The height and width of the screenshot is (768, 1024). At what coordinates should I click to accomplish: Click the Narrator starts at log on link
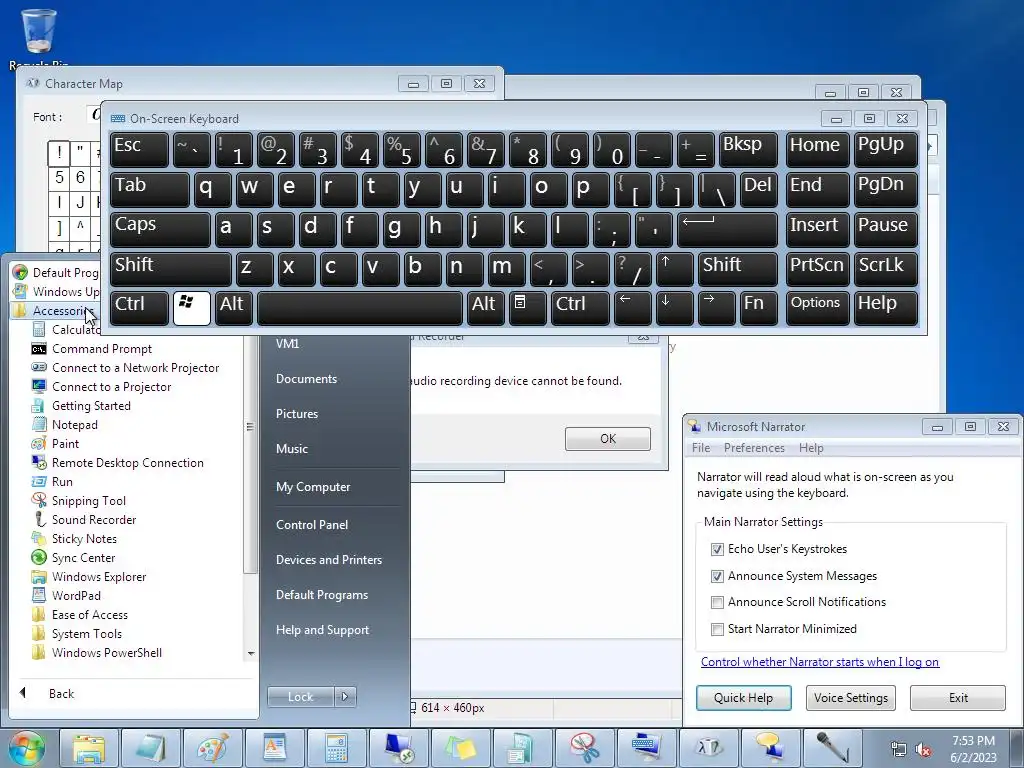(x=820, y=662)
